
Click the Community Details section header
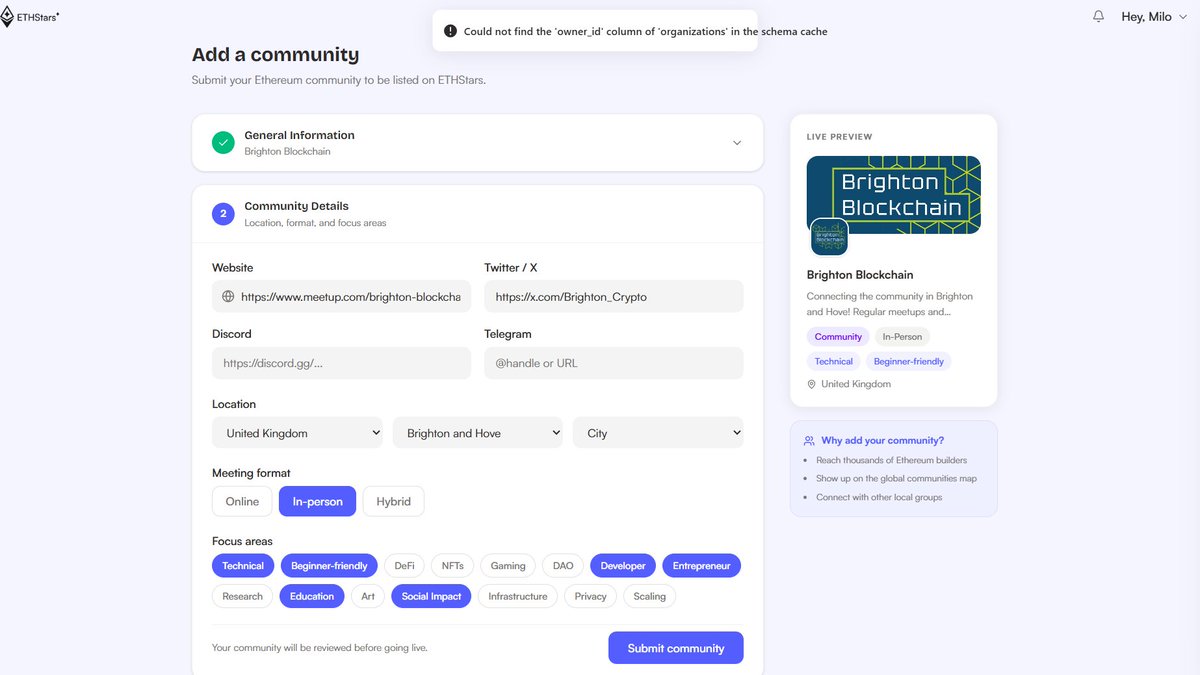478,214
